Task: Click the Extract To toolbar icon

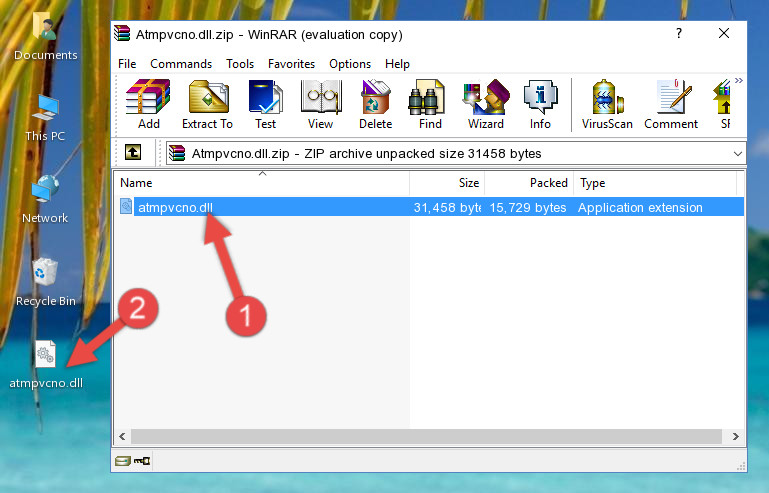Action: click(207, 104)
